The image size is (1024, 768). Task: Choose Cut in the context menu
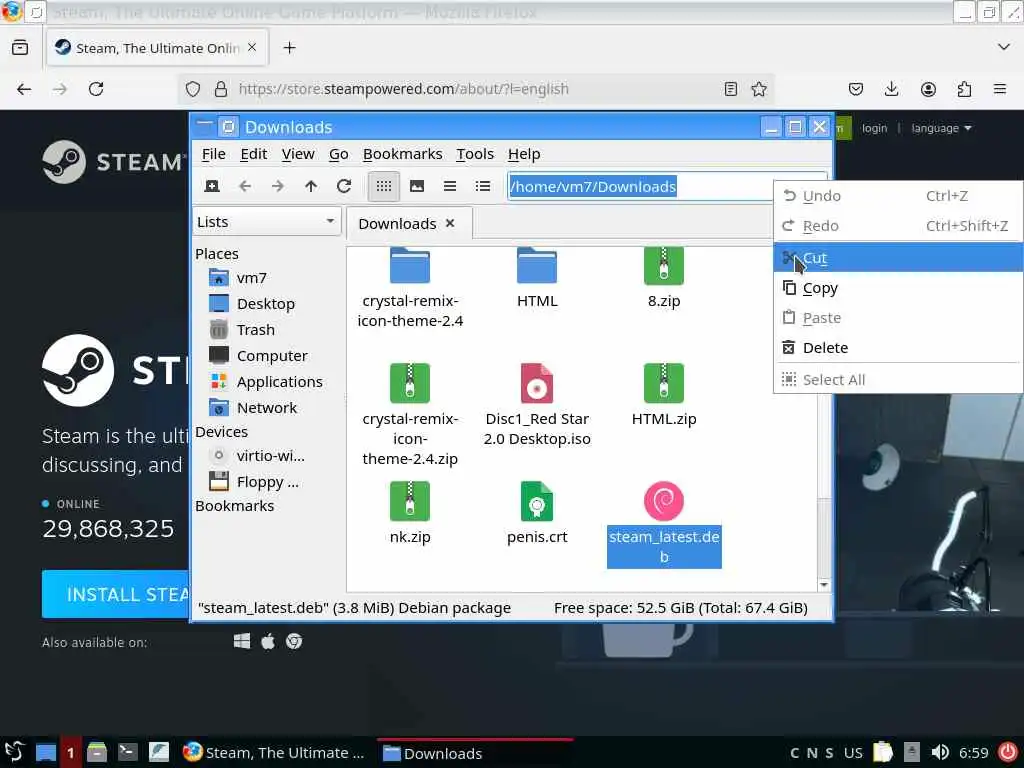tap(898, 258)
